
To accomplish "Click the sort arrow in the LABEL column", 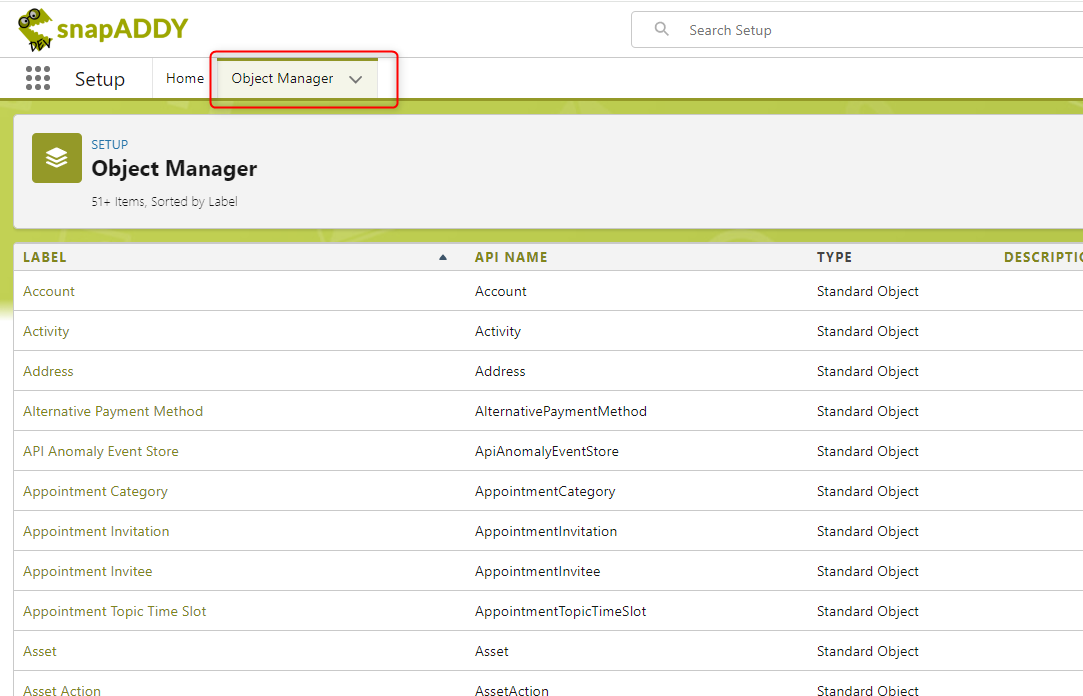I will click(x=443, y=257).
